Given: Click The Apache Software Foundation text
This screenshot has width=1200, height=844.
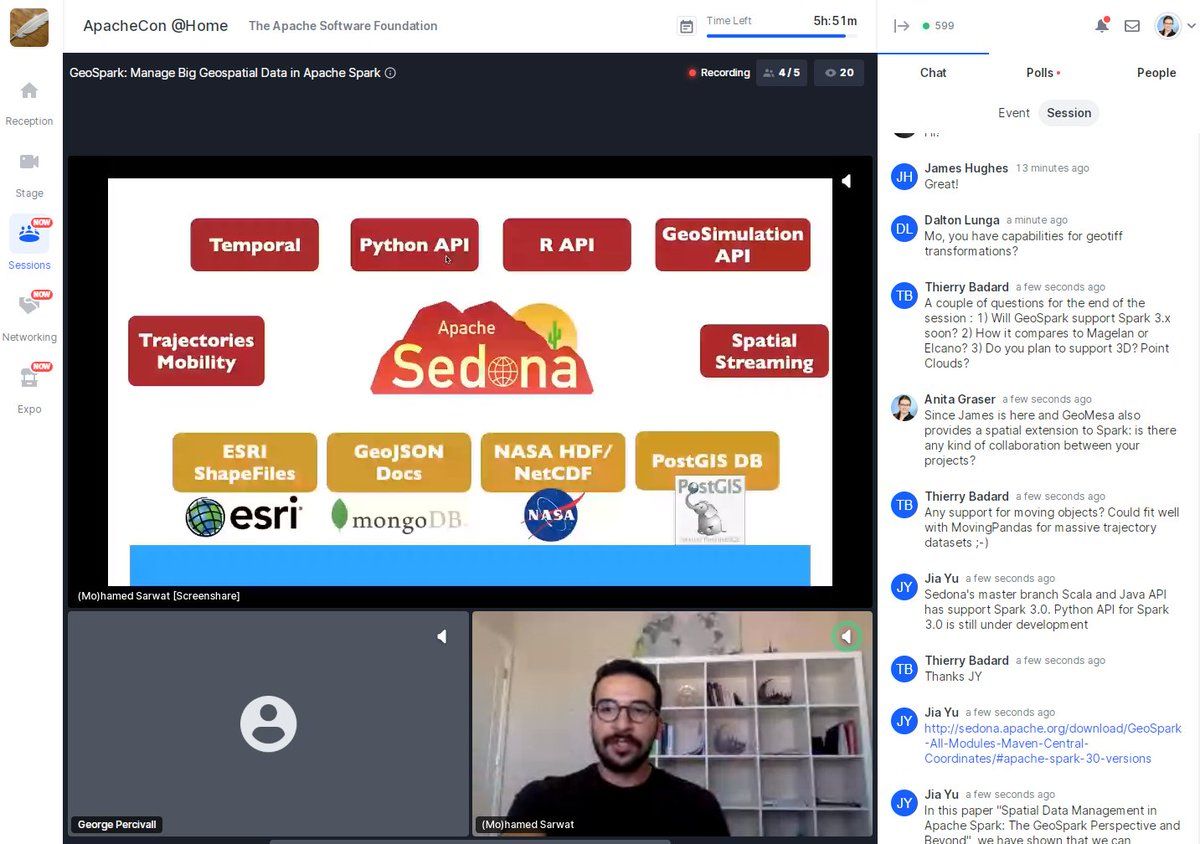Looking at the screenshot, I should coord(343,26).
